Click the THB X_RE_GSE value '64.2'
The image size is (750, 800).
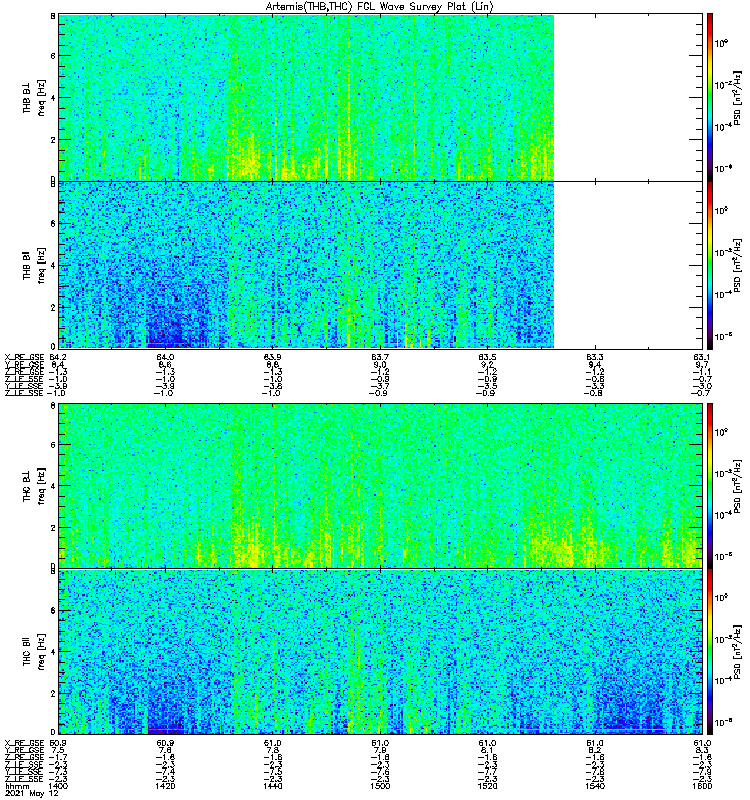pyautogui.click(x=59, y=357)
